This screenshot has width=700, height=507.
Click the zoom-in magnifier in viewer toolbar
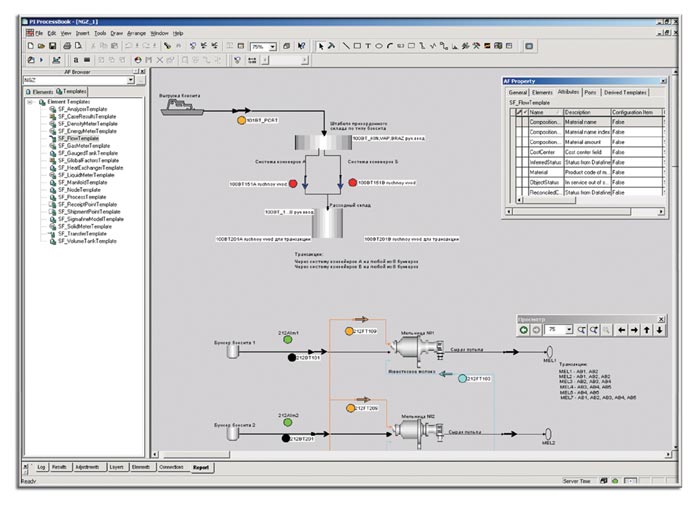click(x=582, y=329)
